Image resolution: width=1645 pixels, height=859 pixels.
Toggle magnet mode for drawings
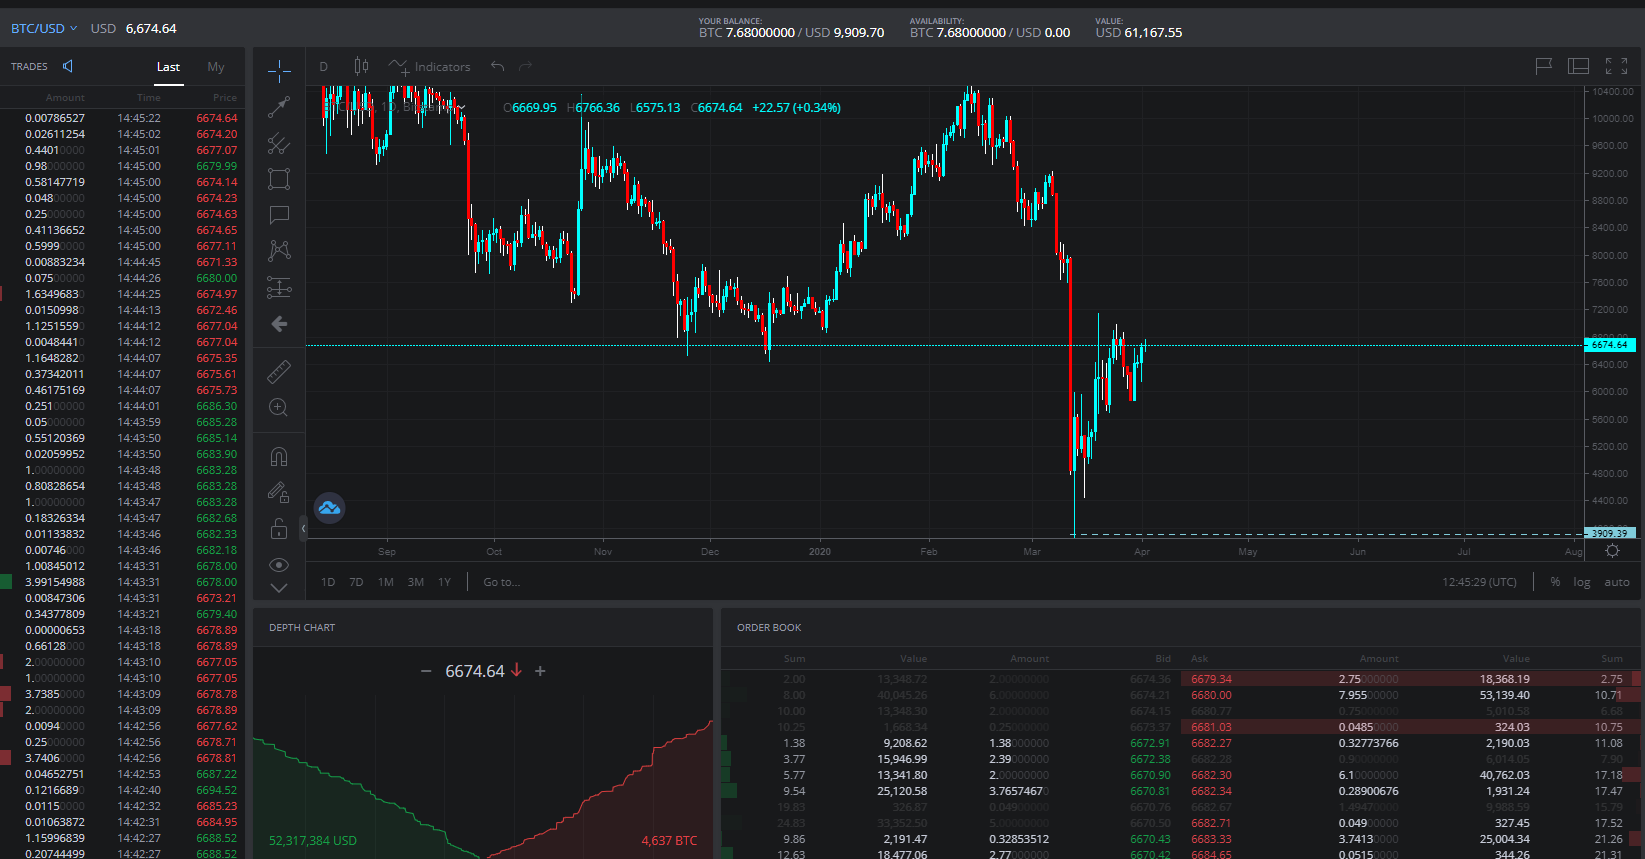(x=279, y=457)
